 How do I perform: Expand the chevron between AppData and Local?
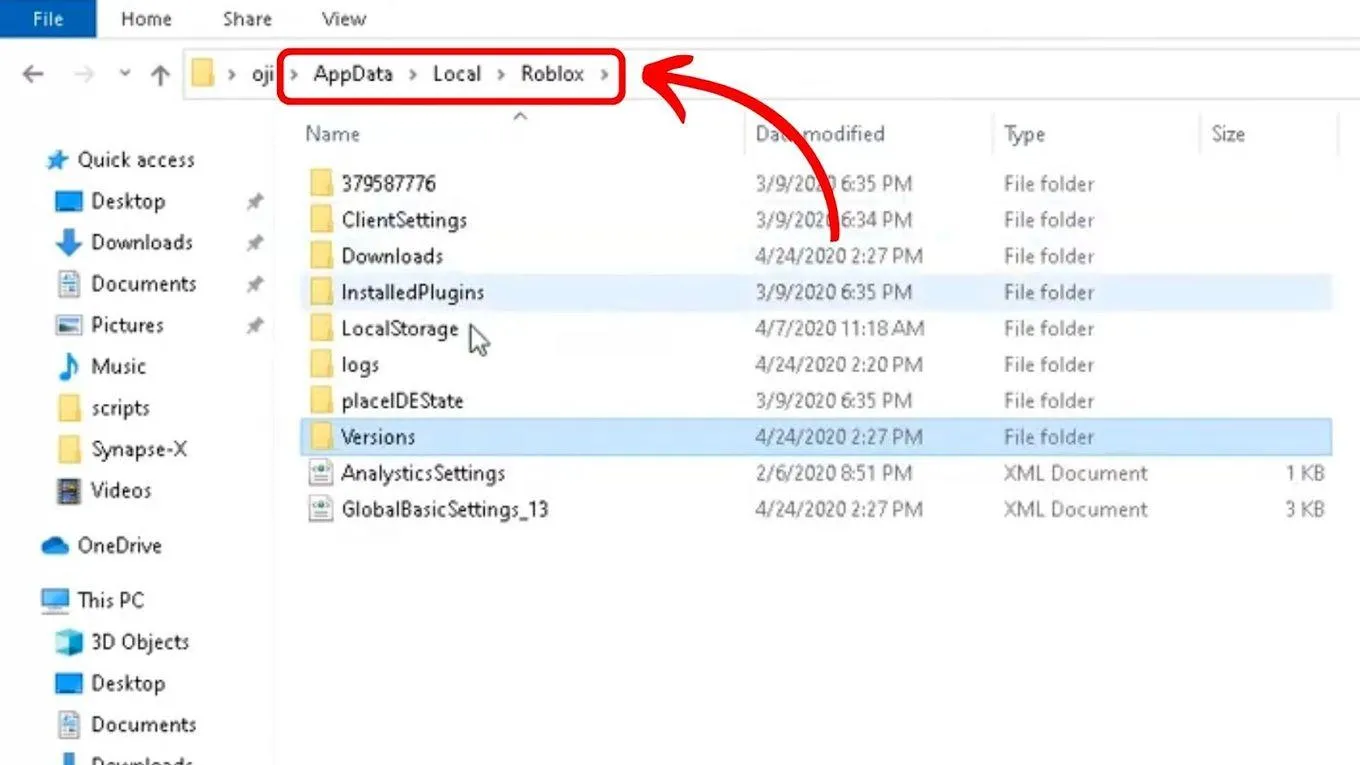click(x=413, y=75)
